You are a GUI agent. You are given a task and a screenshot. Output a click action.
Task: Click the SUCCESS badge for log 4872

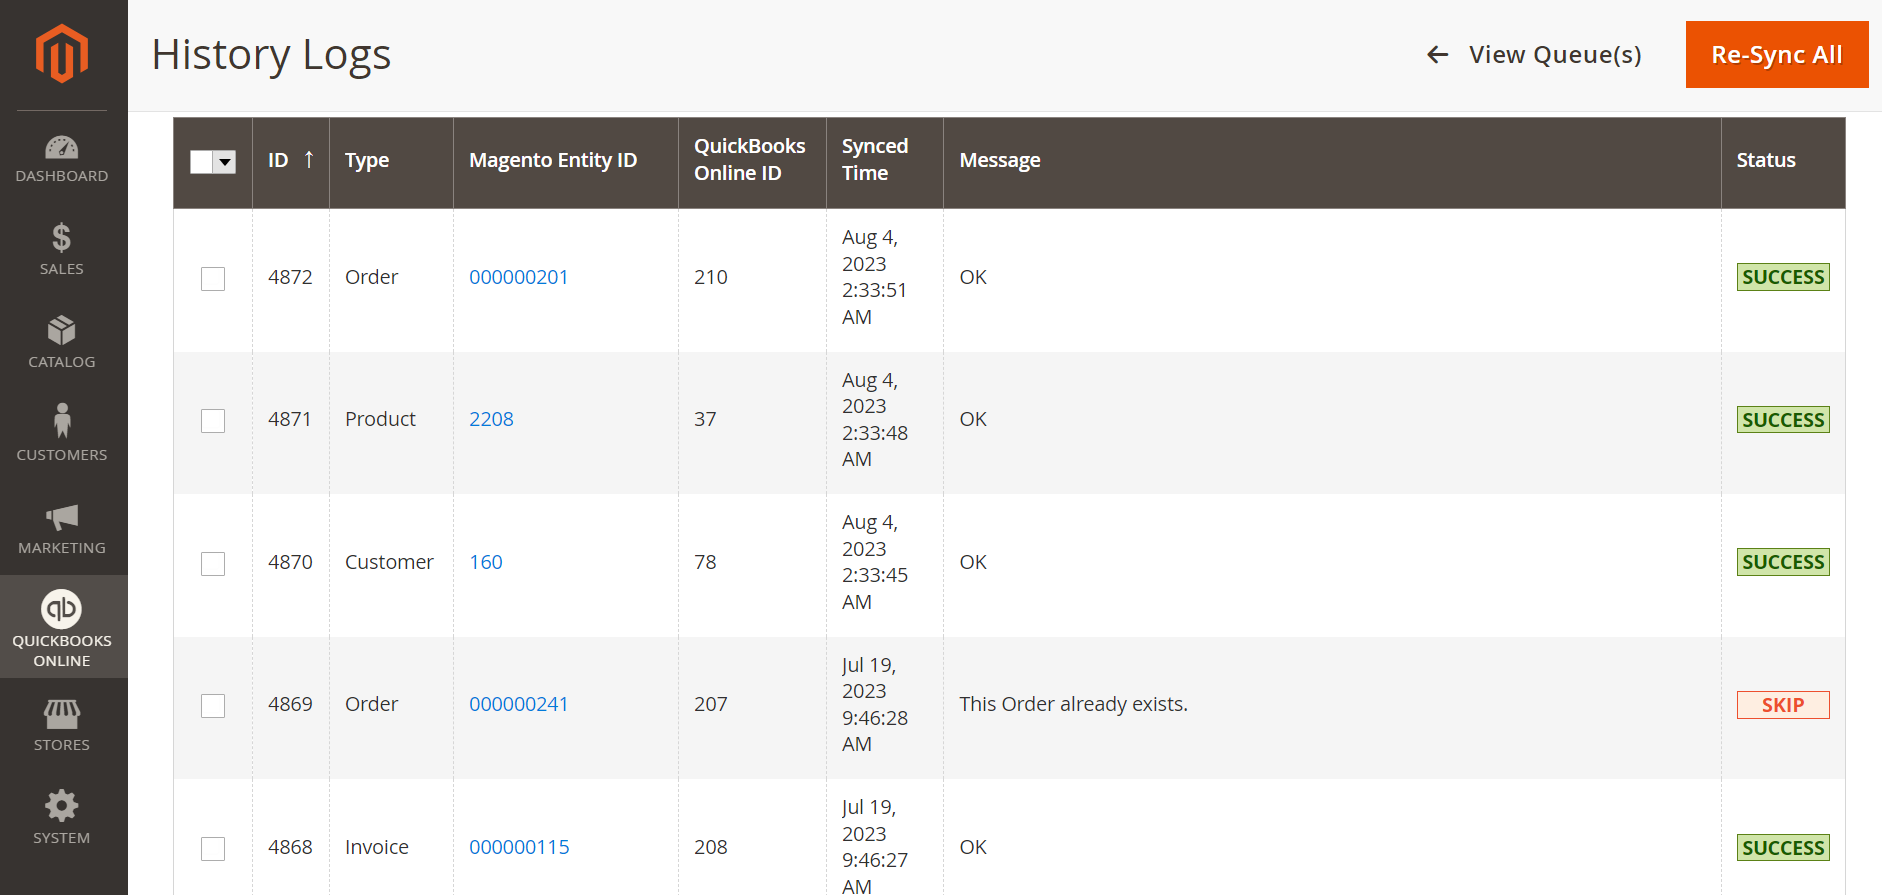(1783, 277)
